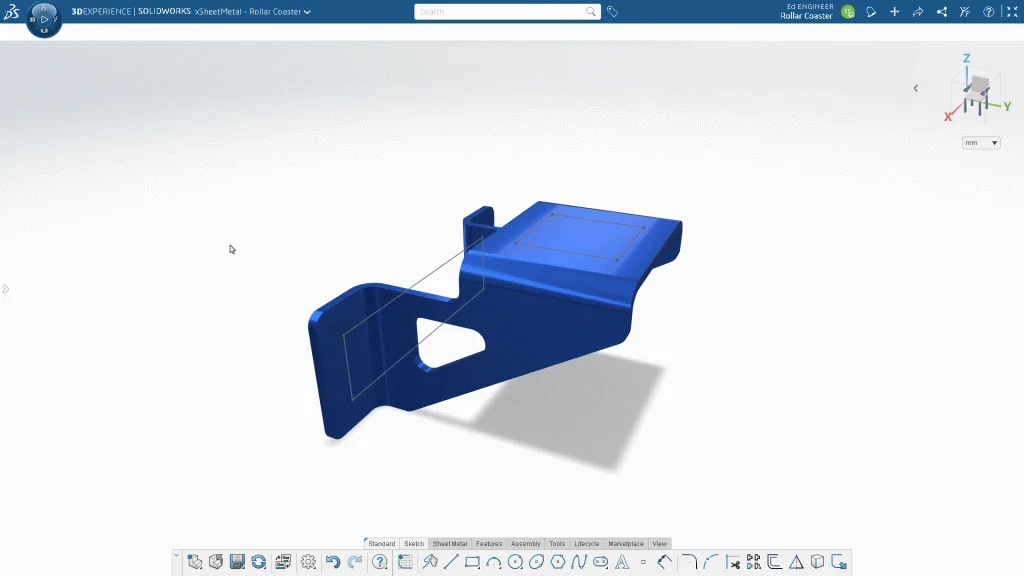Undo the last action
Viewport: 1024px width, 576px height.
333,562
